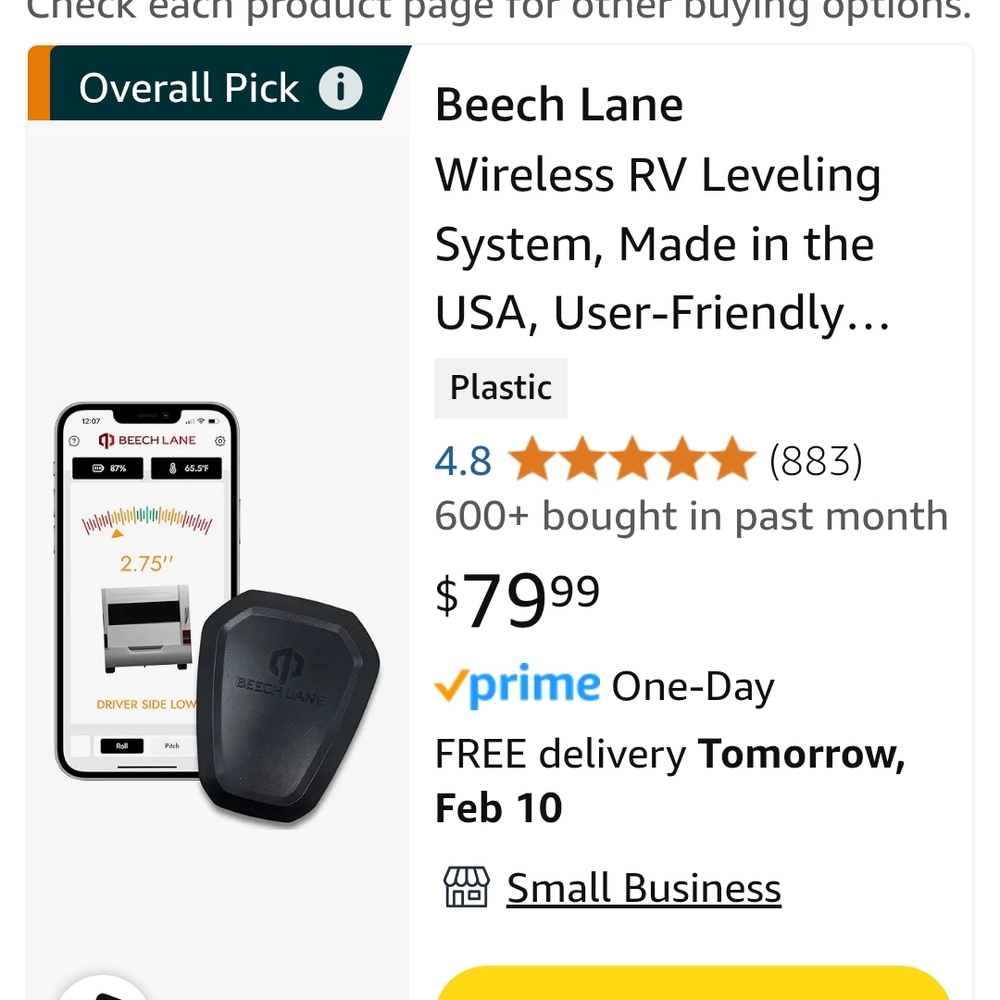Click the Wi-Fi status icon on the phone

click(x=200, y=423)
